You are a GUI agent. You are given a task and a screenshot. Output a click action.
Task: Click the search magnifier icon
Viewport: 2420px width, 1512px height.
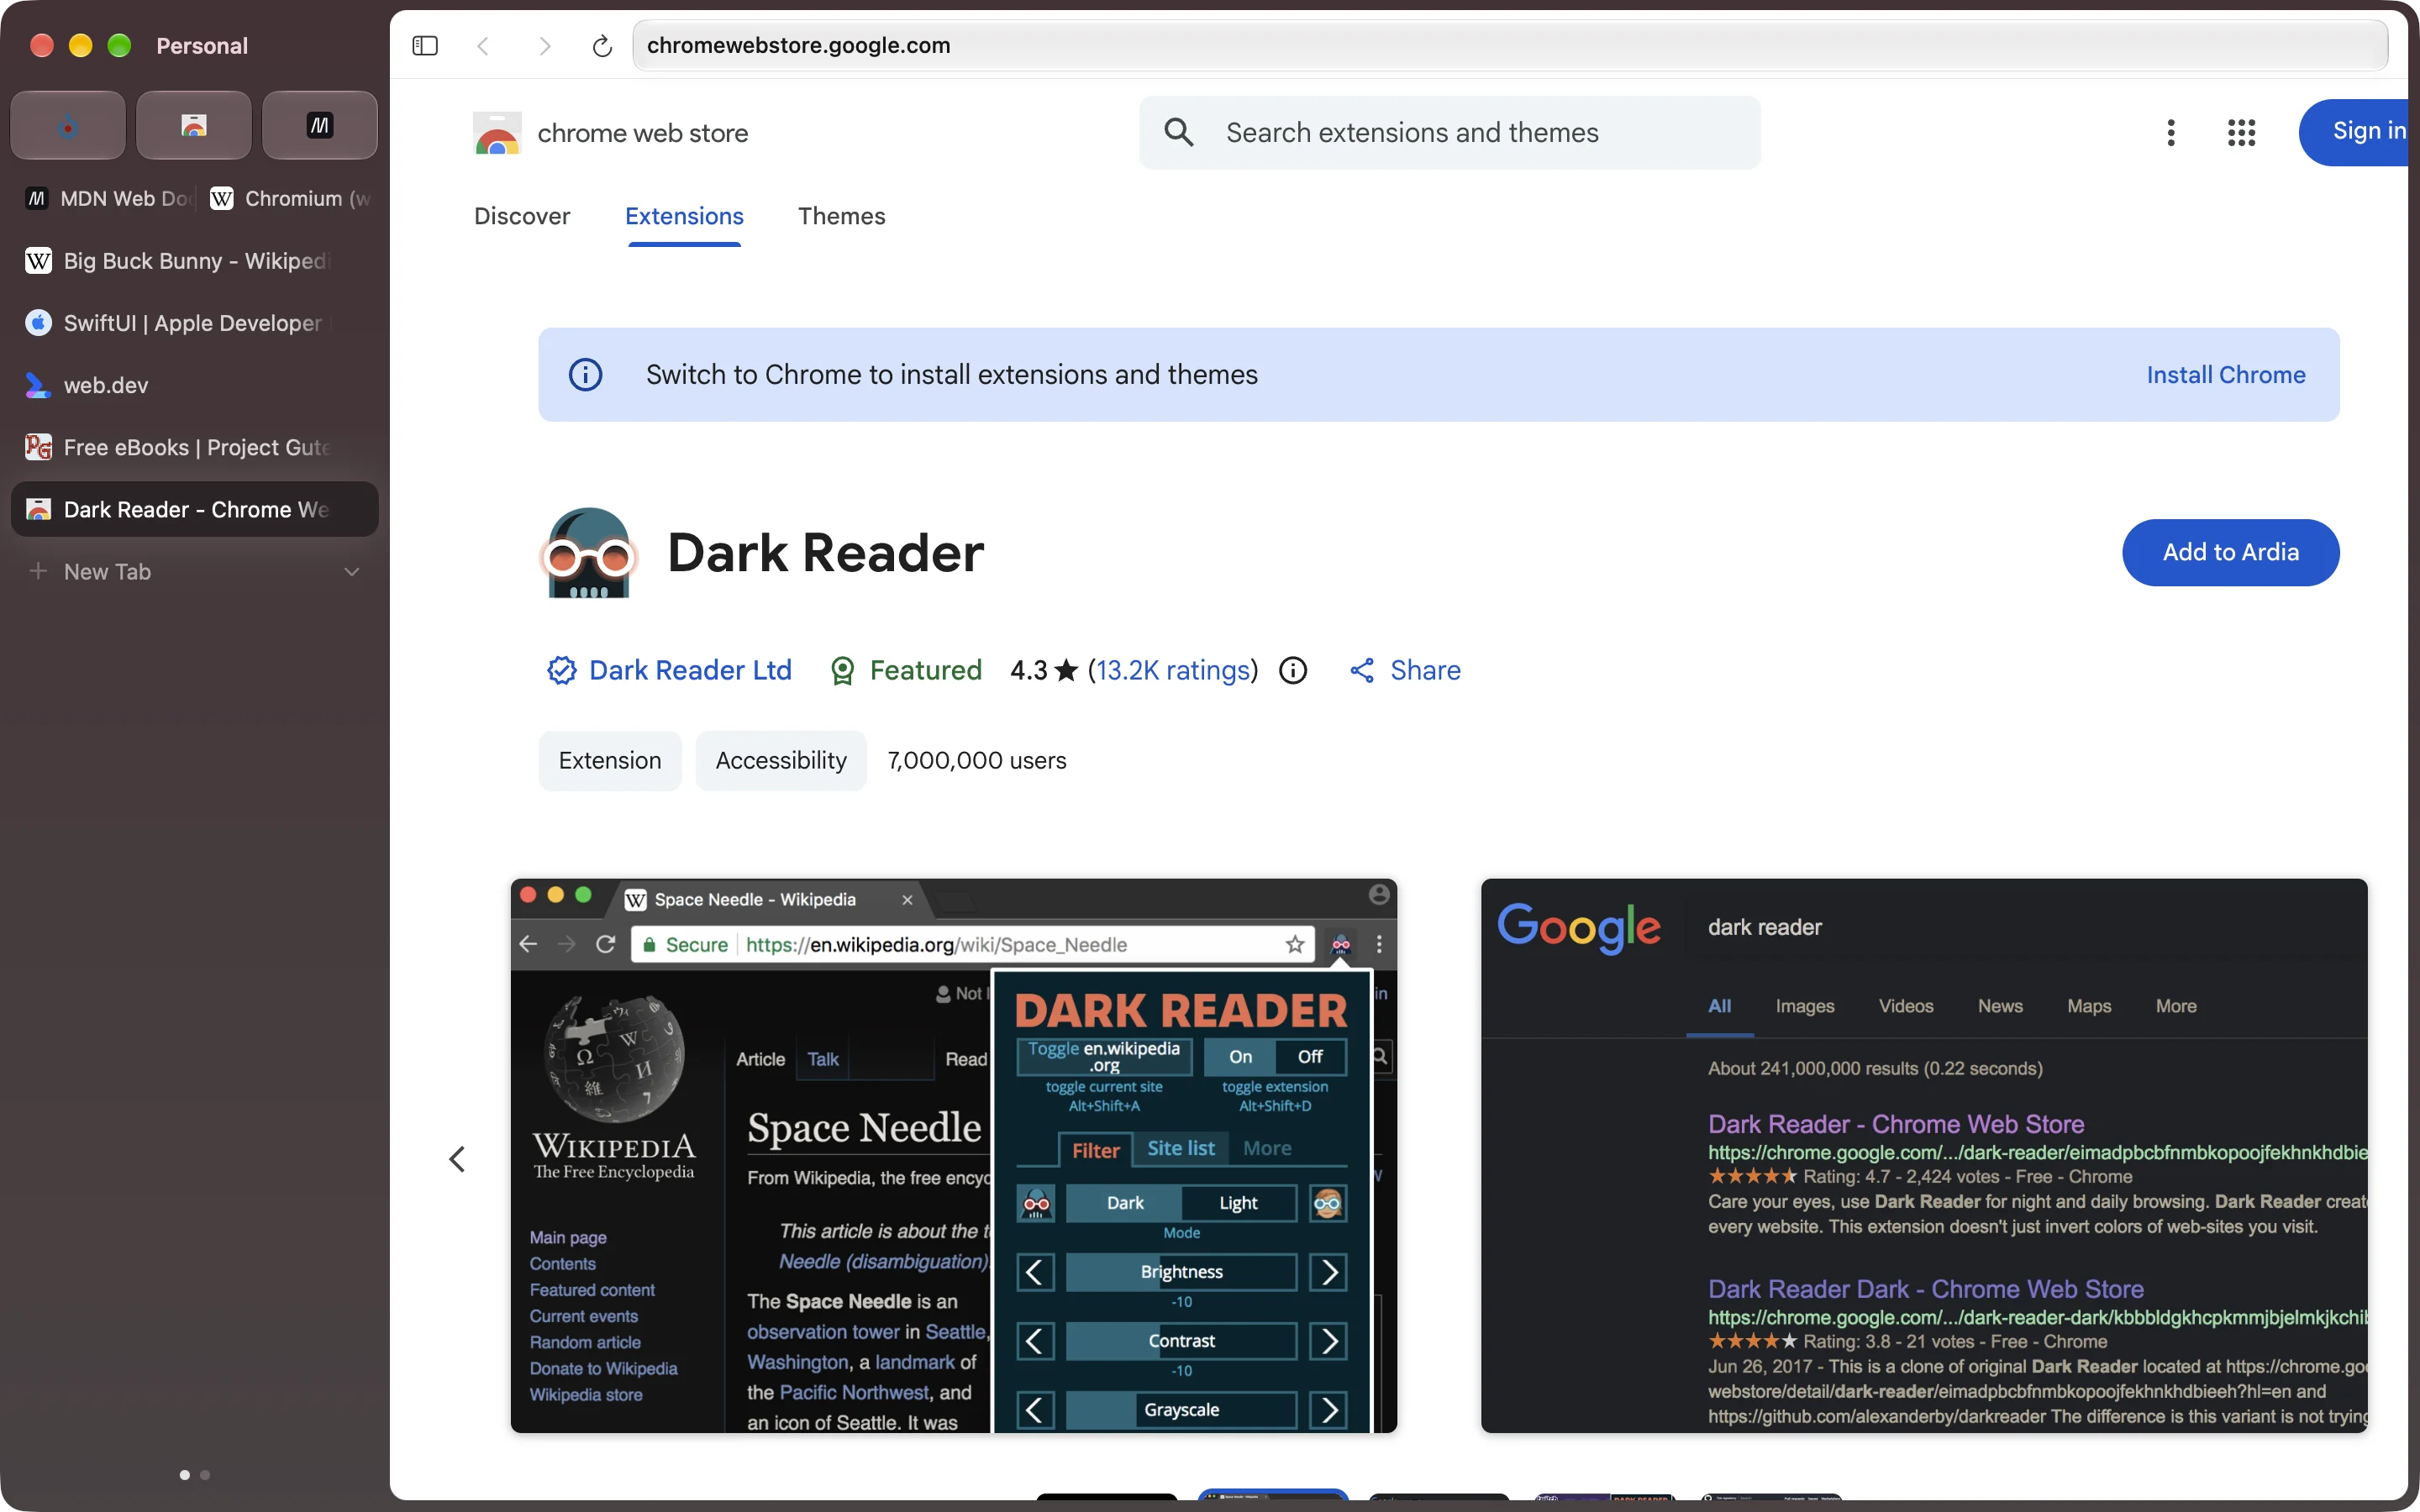(x=1179, y=132)
